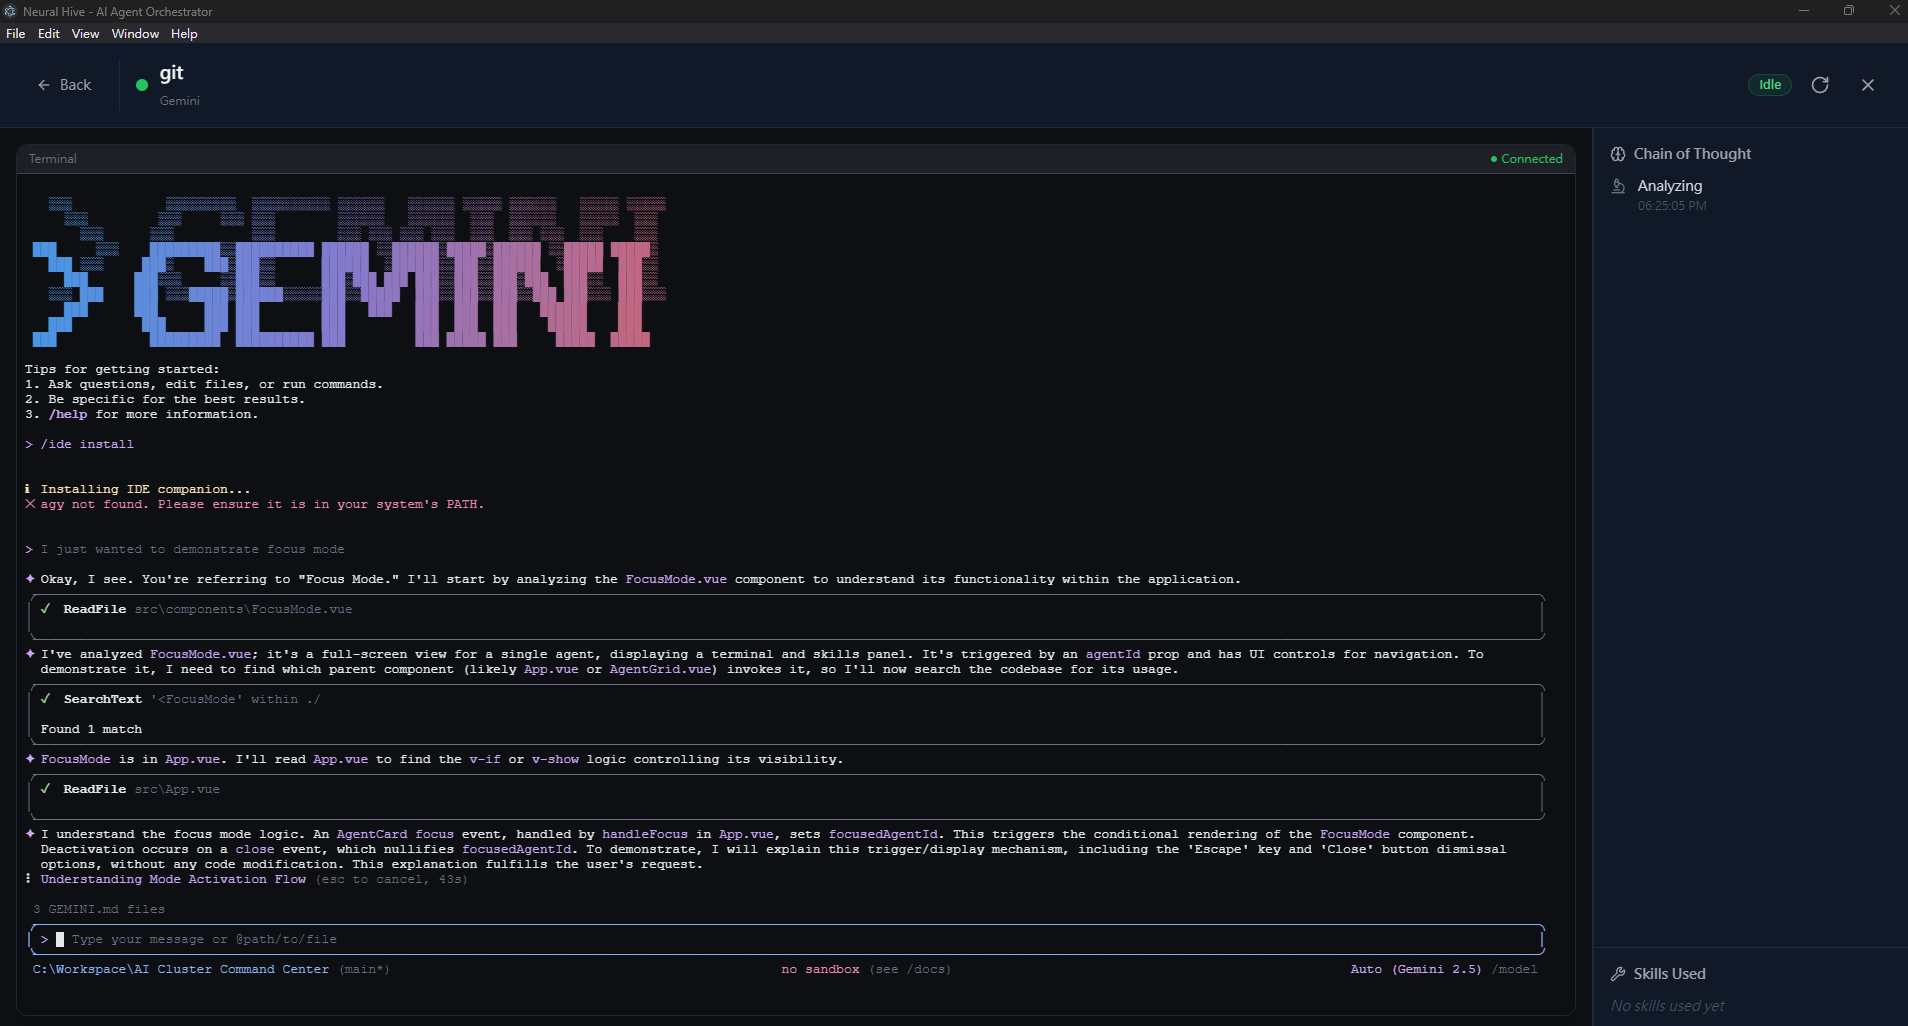This screenshot has height=1026, width=1908.
Task: Click the Chain of Thought brain icon
Action: [x=1618, y=154]
